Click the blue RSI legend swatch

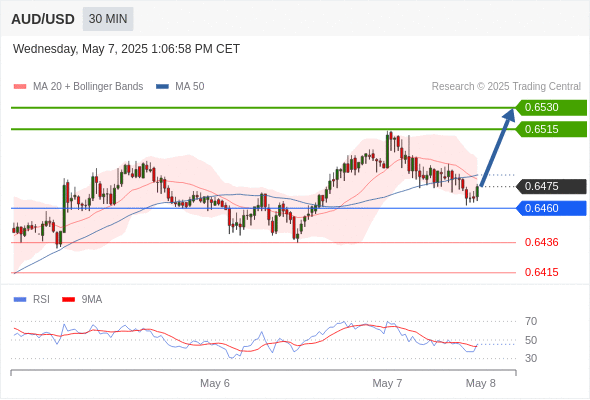click(20, 300)
